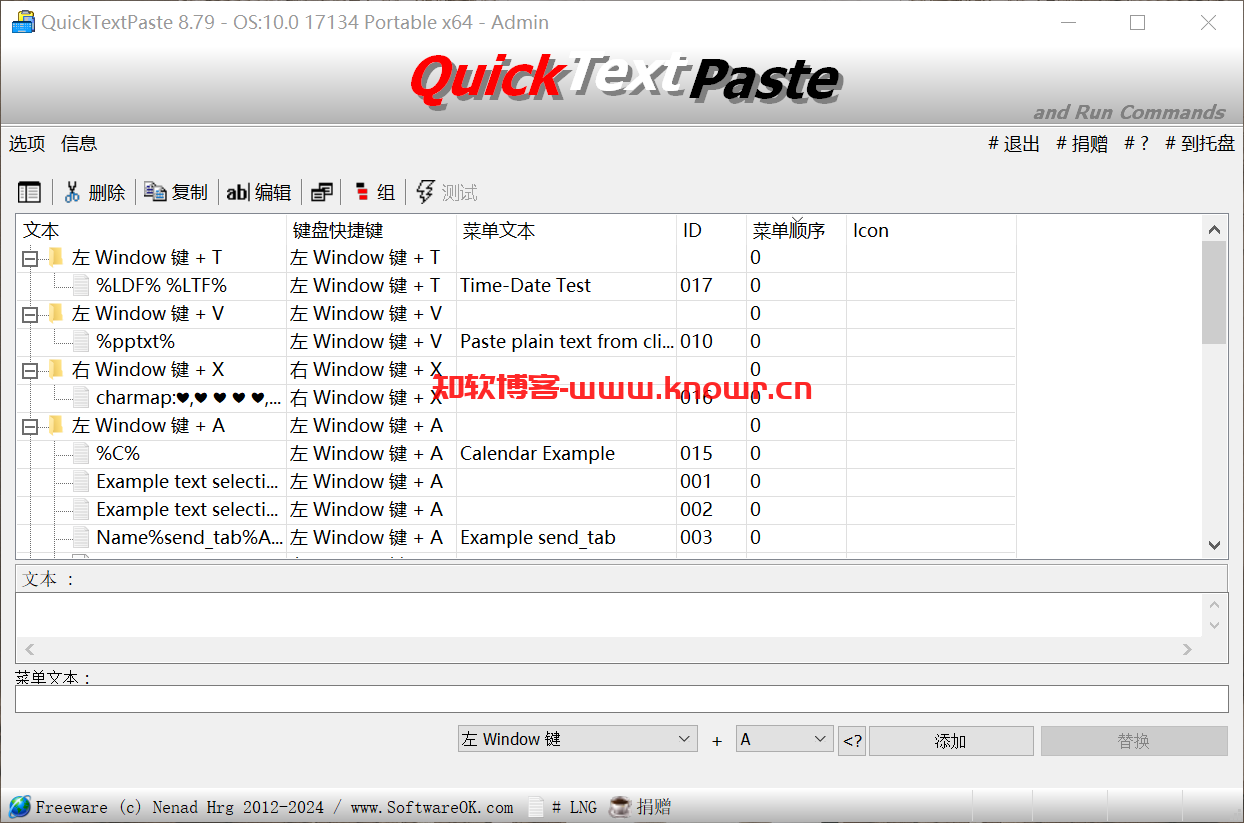
Task: Click right arrow of text box horizontal scrollbar
Action: coord(1187,649)
